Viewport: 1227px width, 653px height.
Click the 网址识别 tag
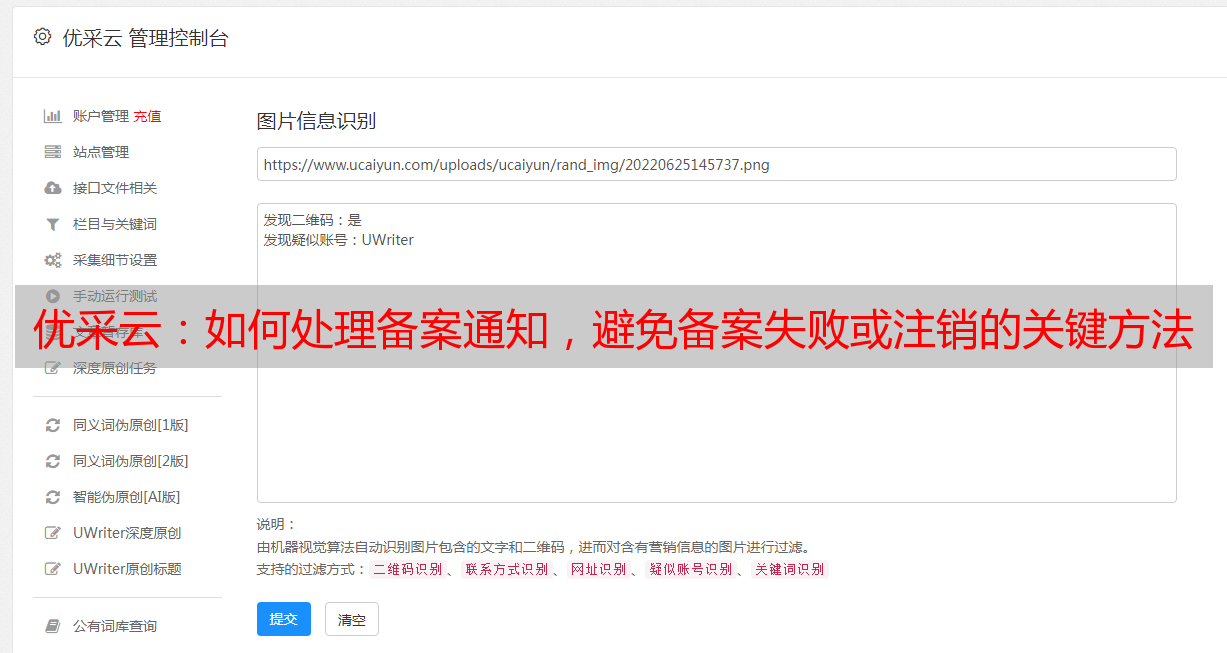coord(598,569)
